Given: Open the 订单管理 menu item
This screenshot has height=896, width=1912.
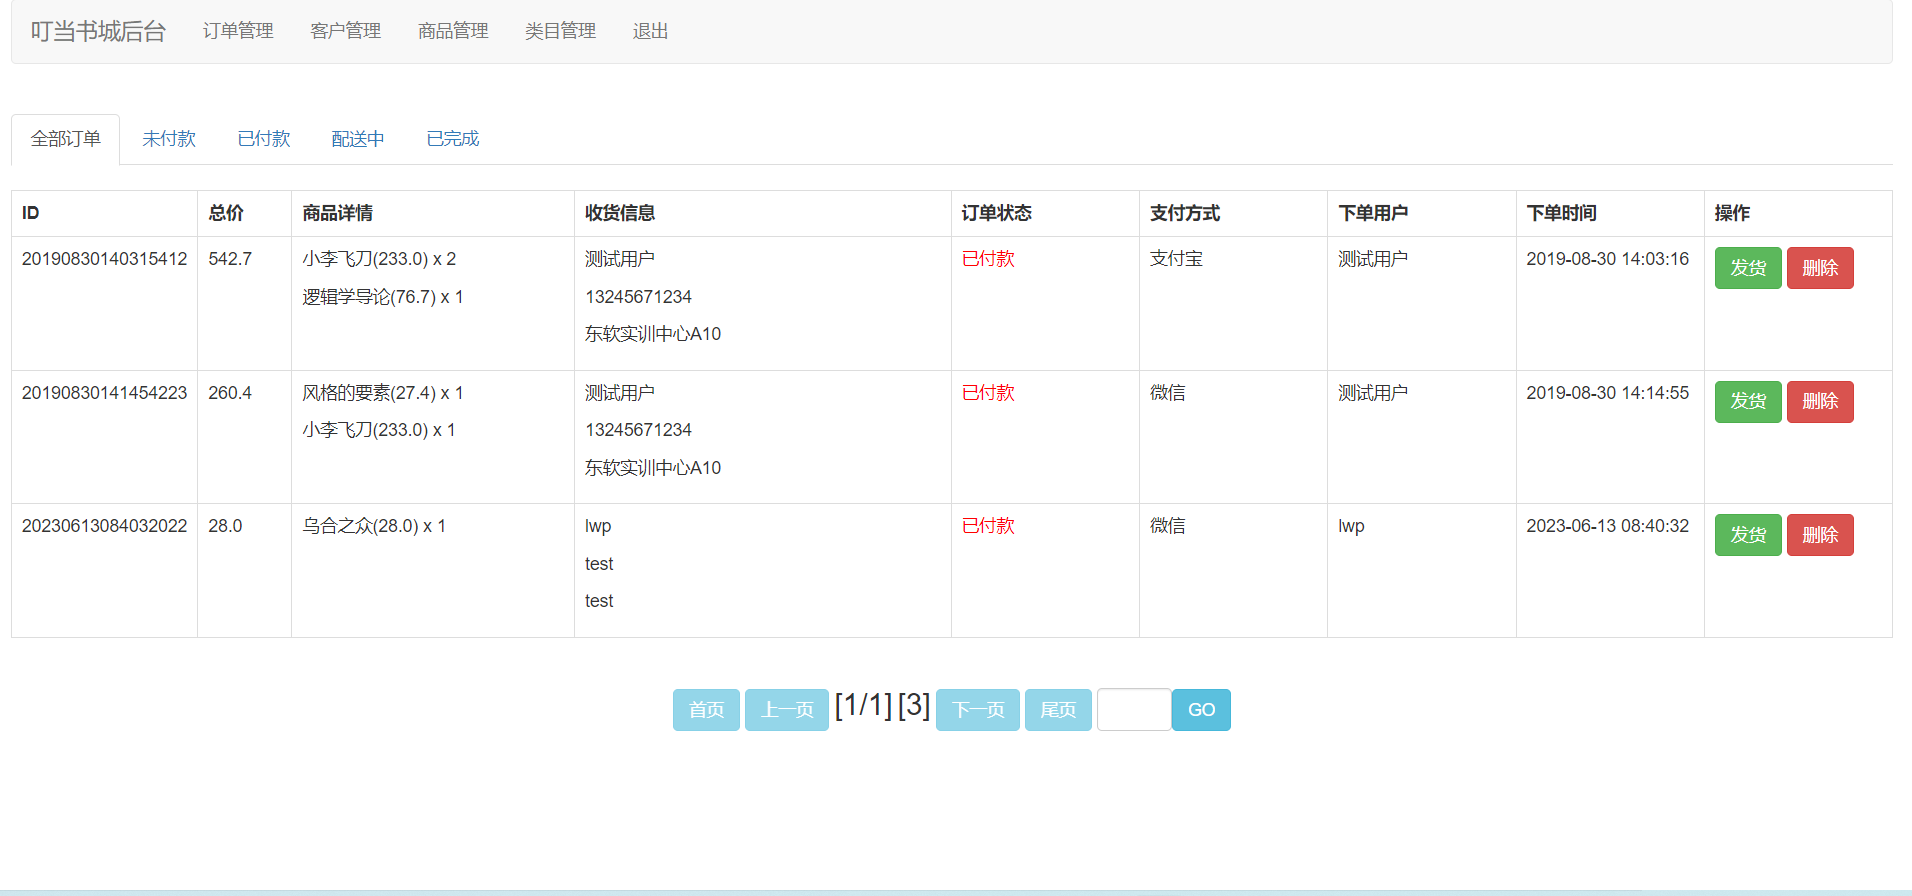Looking at the screenshot, I should tap(238, 31).
